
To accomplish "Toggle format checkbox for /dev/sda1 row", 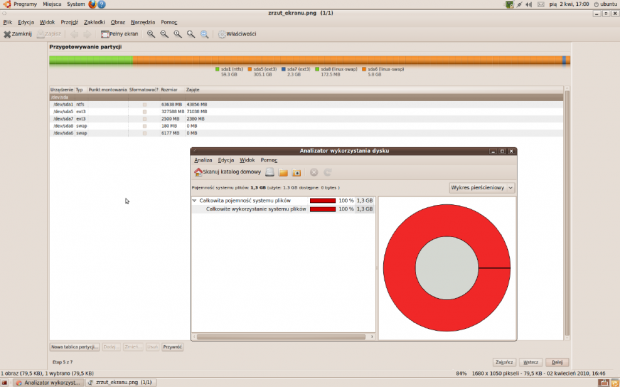I will click(145, 105).
